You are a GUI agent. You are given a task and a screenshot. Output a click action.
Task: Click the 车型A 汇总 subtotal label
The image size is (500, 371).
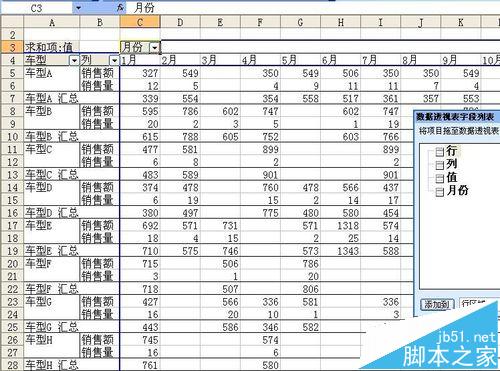pos(52,98)
